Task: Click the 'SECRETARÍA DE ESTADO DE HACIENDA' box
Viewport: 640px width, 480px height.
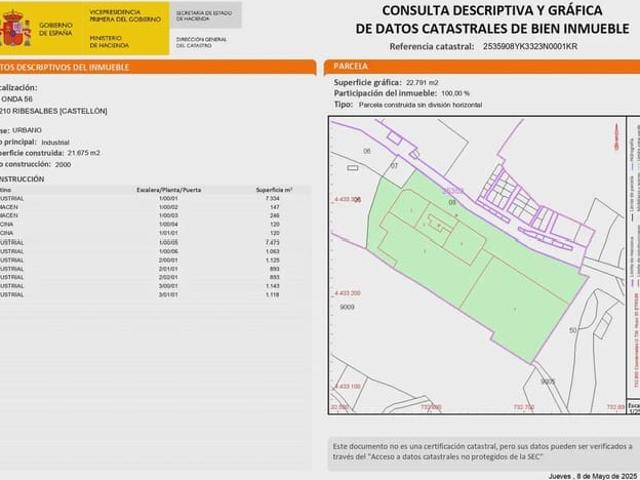Action: click(205, 16)
